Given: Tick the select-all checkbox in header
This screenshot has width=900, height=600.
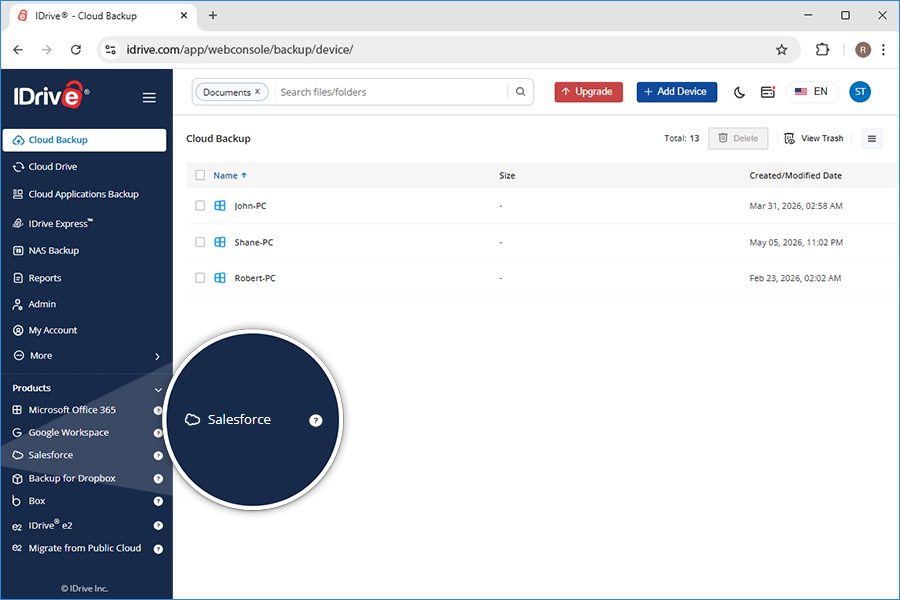Looking at the screenshot, I should 200,175.
